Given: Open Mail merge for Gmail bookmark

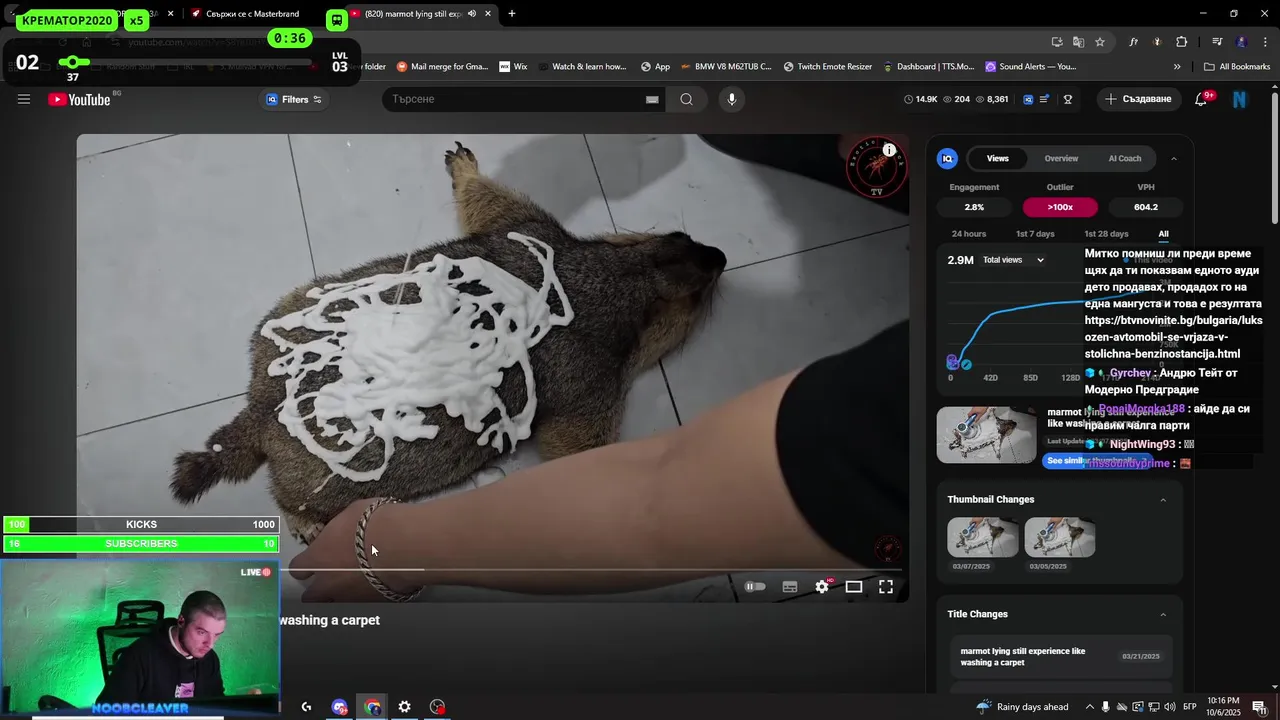Looking at the screenshot, I should [443, 67].
